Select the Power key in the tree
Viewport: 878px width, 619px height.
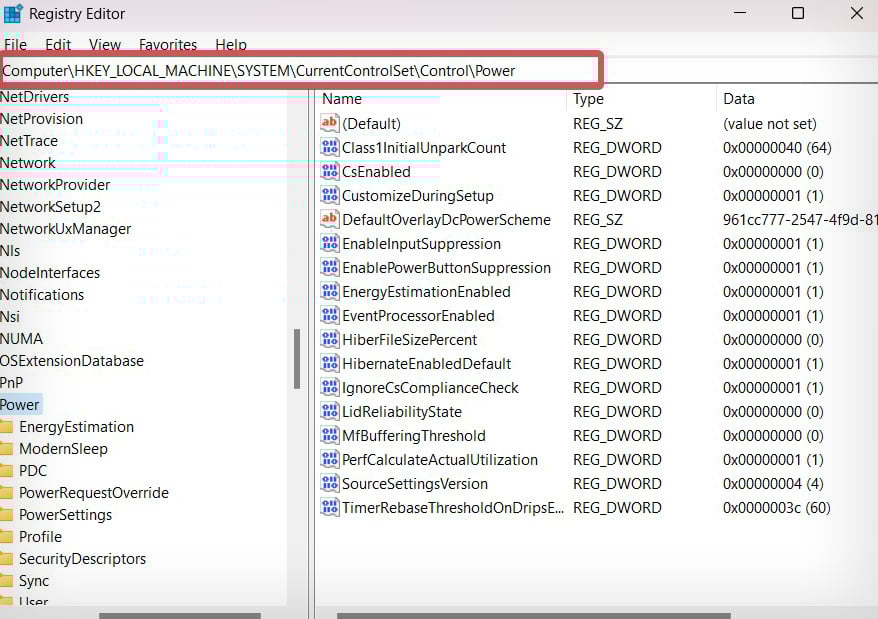[x=20, y=405]
